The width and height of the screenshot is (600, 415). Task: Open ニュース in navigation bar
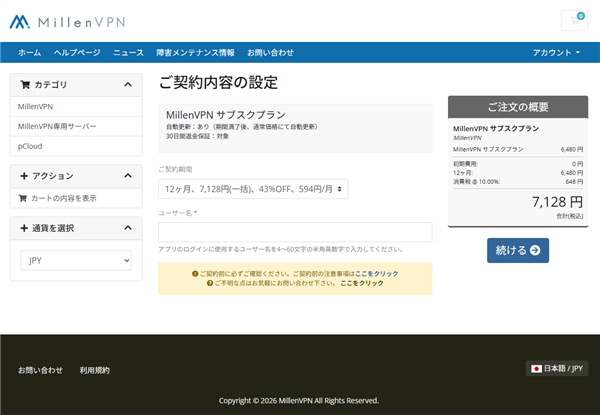coord(128,53)
